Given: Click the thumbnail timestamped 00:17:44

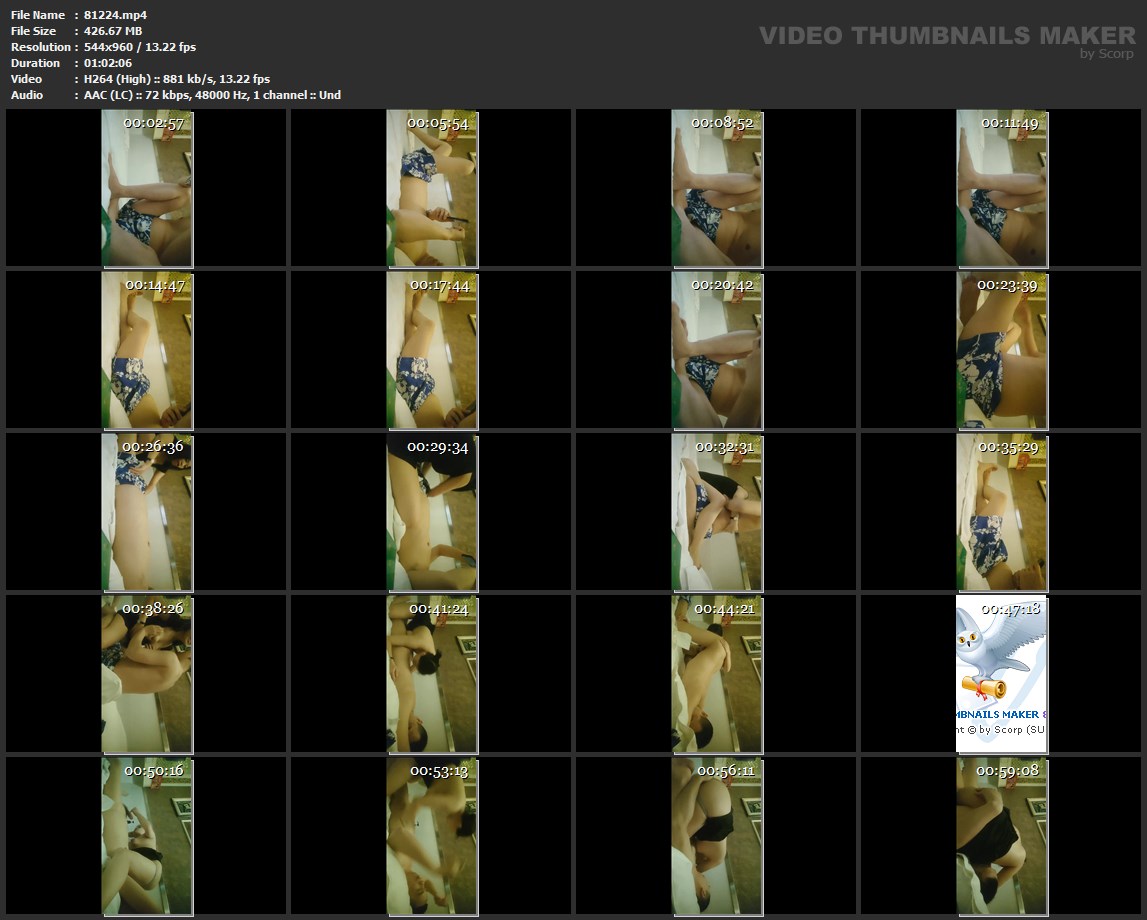Looking at the screenshot, I should point(431,349).
